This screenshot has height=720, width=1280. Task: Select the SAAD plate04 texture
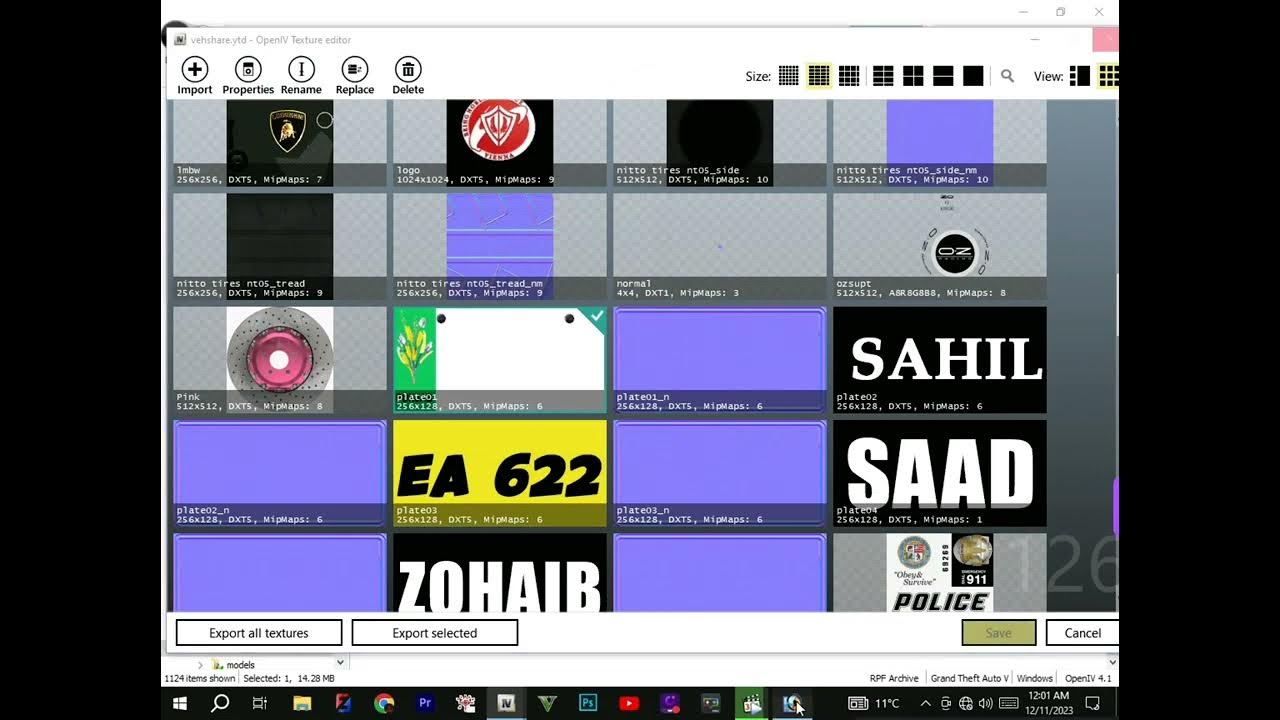point(940,473)
